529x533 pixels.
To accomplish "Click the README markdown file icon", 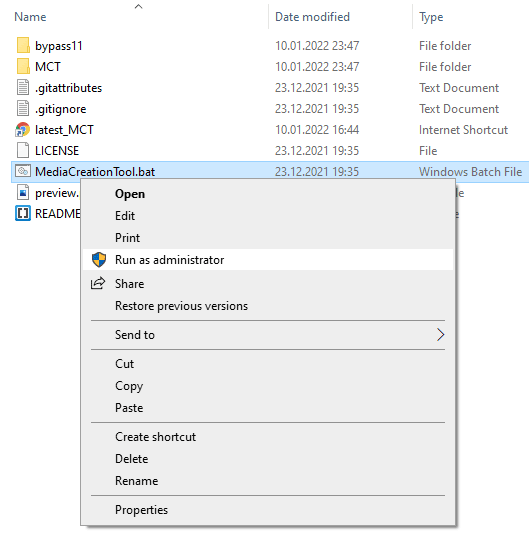I will click(23, 213).
